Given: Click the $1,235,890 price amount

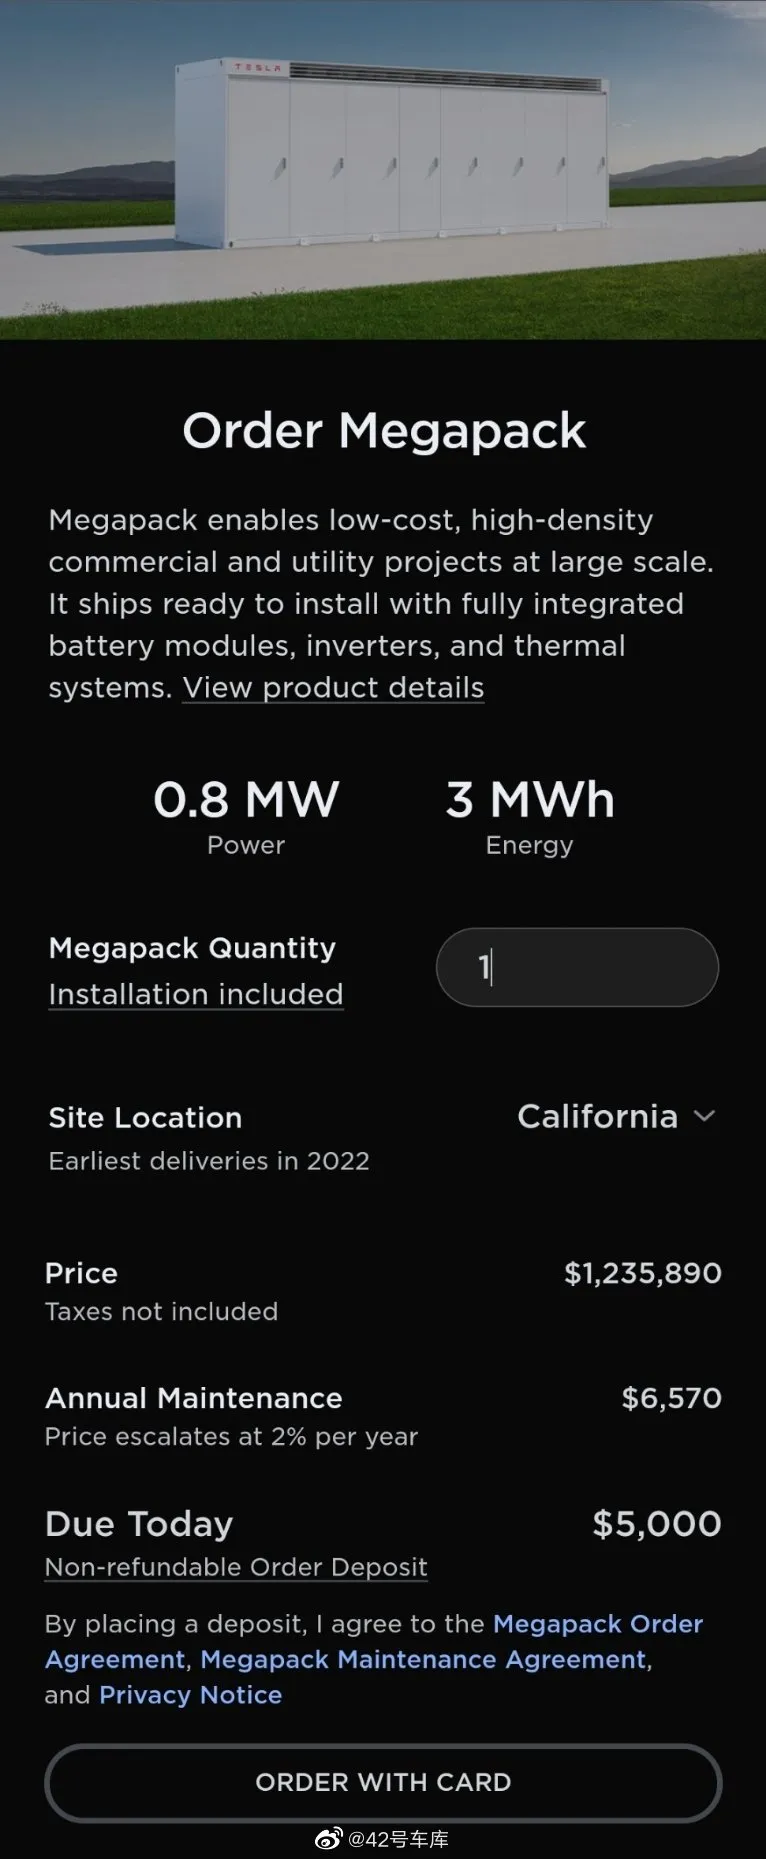Looking at the screenshot, I should [643, 1273].
